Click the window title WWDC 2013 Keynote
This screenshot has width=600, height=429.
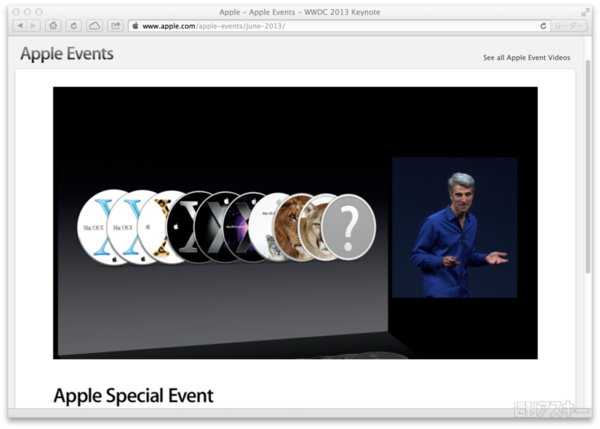300,12
